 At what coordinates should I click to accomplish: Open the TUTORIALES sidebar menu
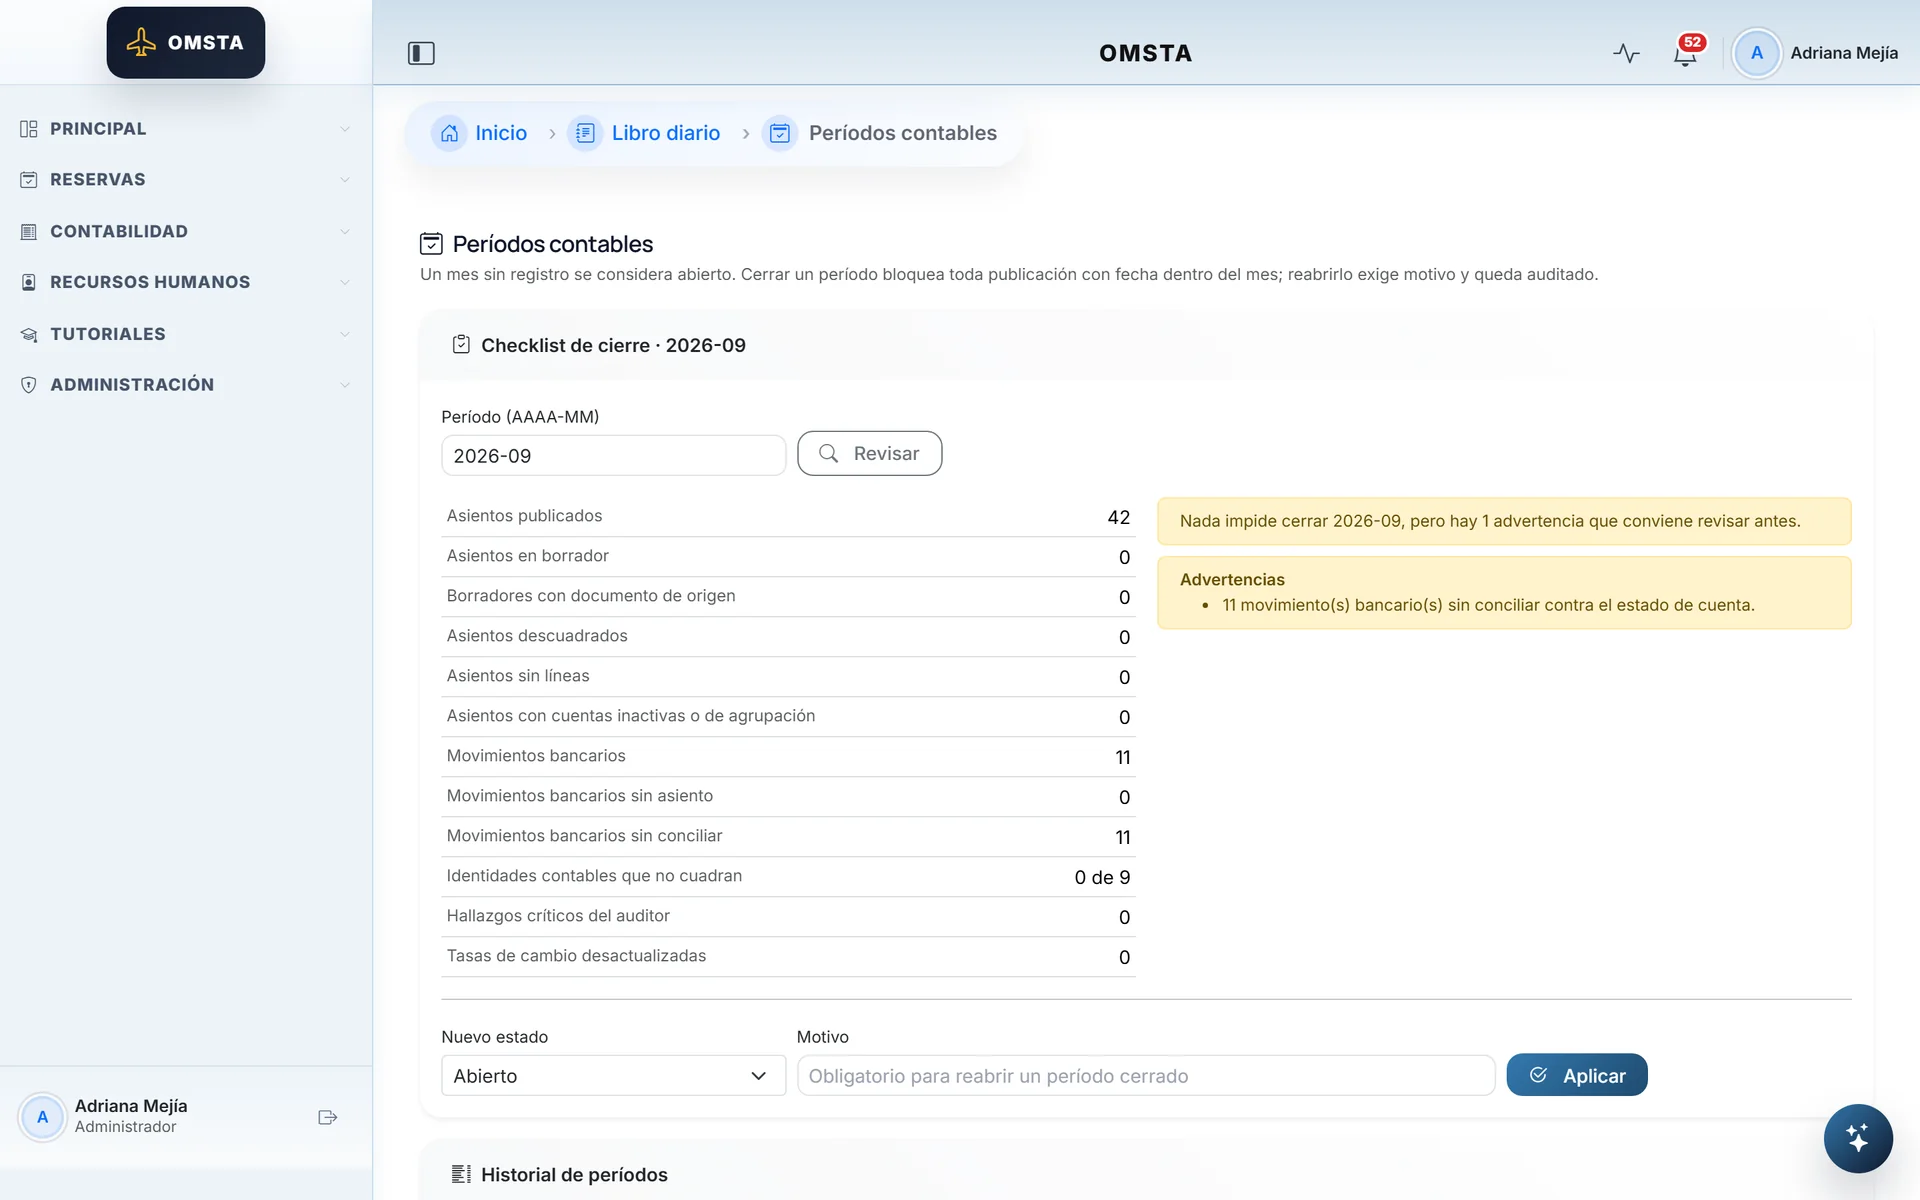click(186, 334)
